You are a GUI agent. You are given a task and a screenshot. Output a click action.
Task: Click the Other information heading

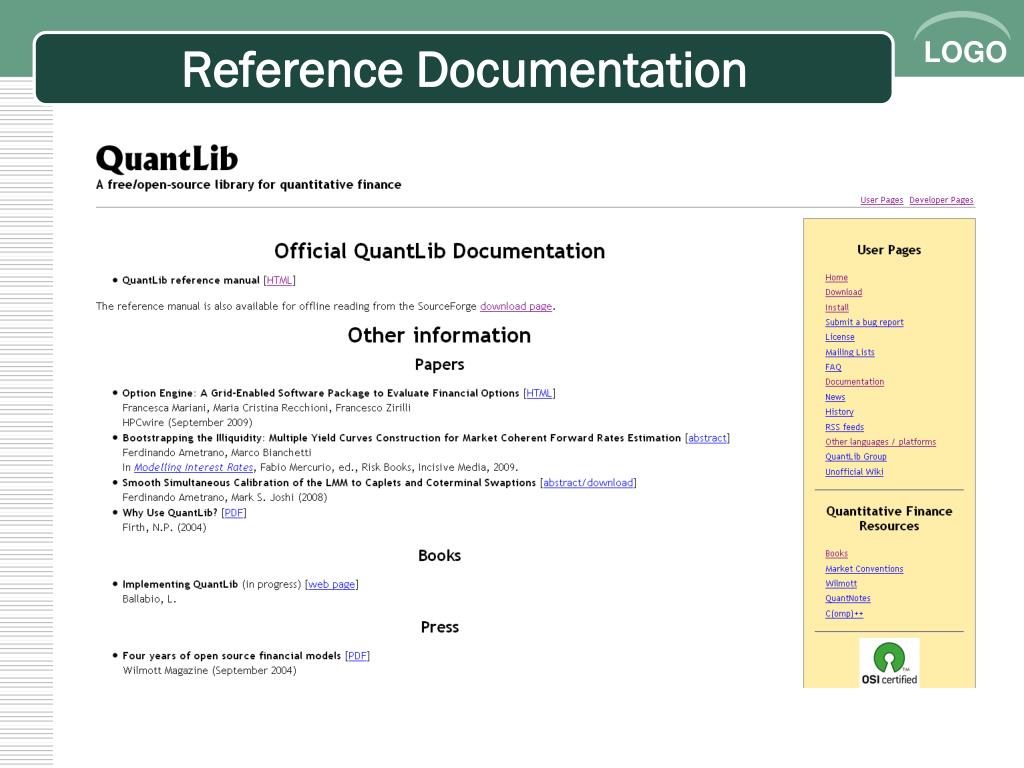440,336
